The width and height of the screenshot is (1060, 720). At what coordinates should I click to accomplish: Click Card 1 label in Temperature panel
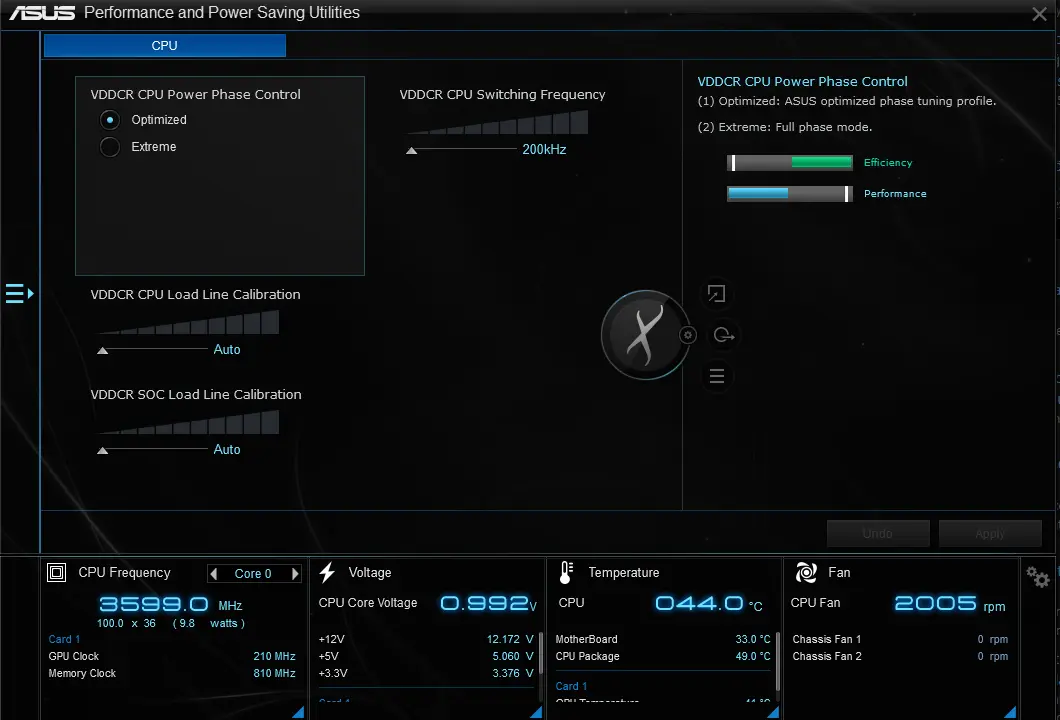[571, 686]
